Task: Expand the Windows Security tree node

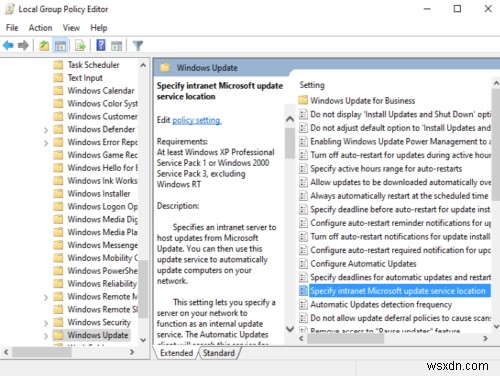Action: (x=46, y=323)
